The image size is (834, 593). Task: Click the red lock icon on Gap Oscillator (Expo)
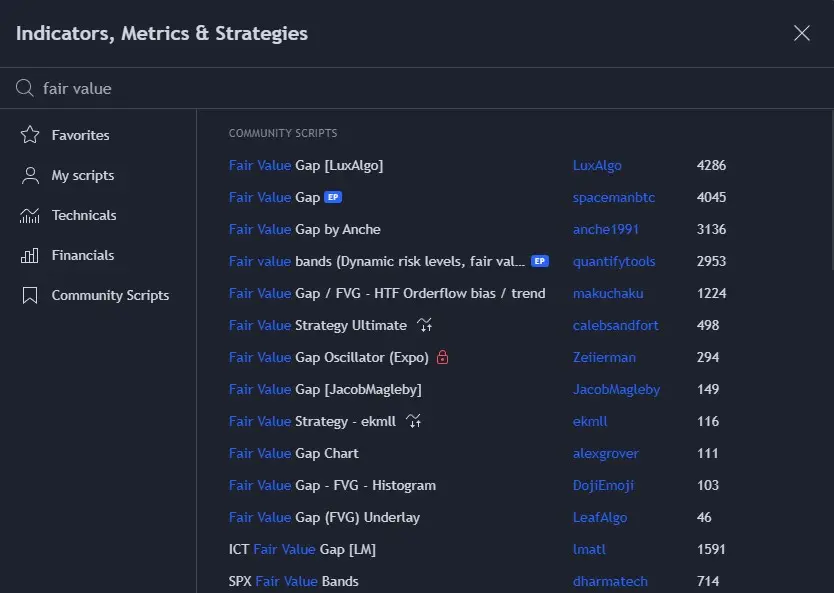tap(443, 357)
